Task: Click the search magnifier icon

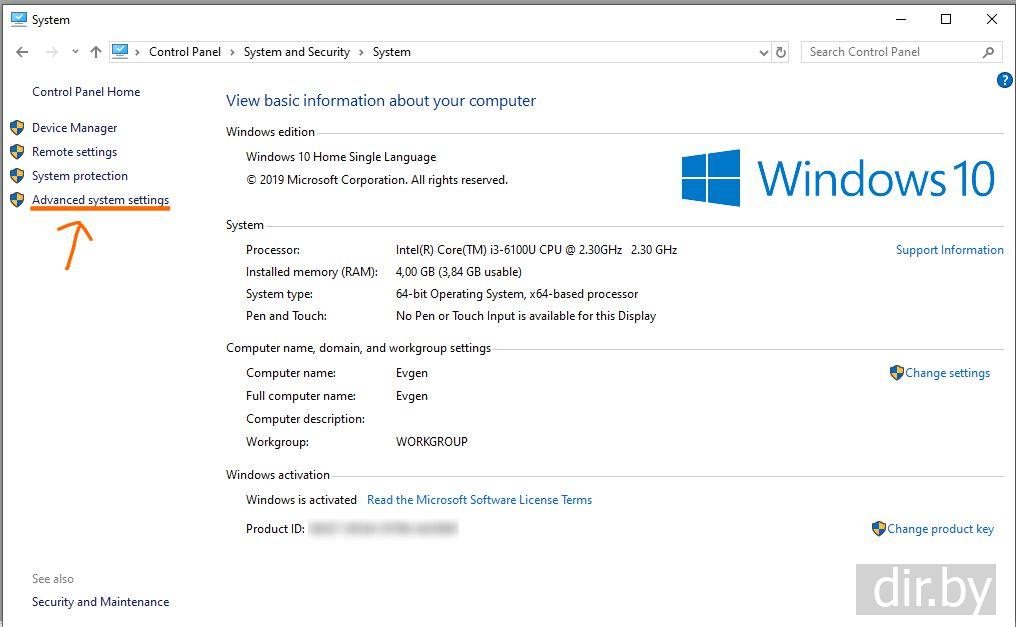Action: pos(988,52)
